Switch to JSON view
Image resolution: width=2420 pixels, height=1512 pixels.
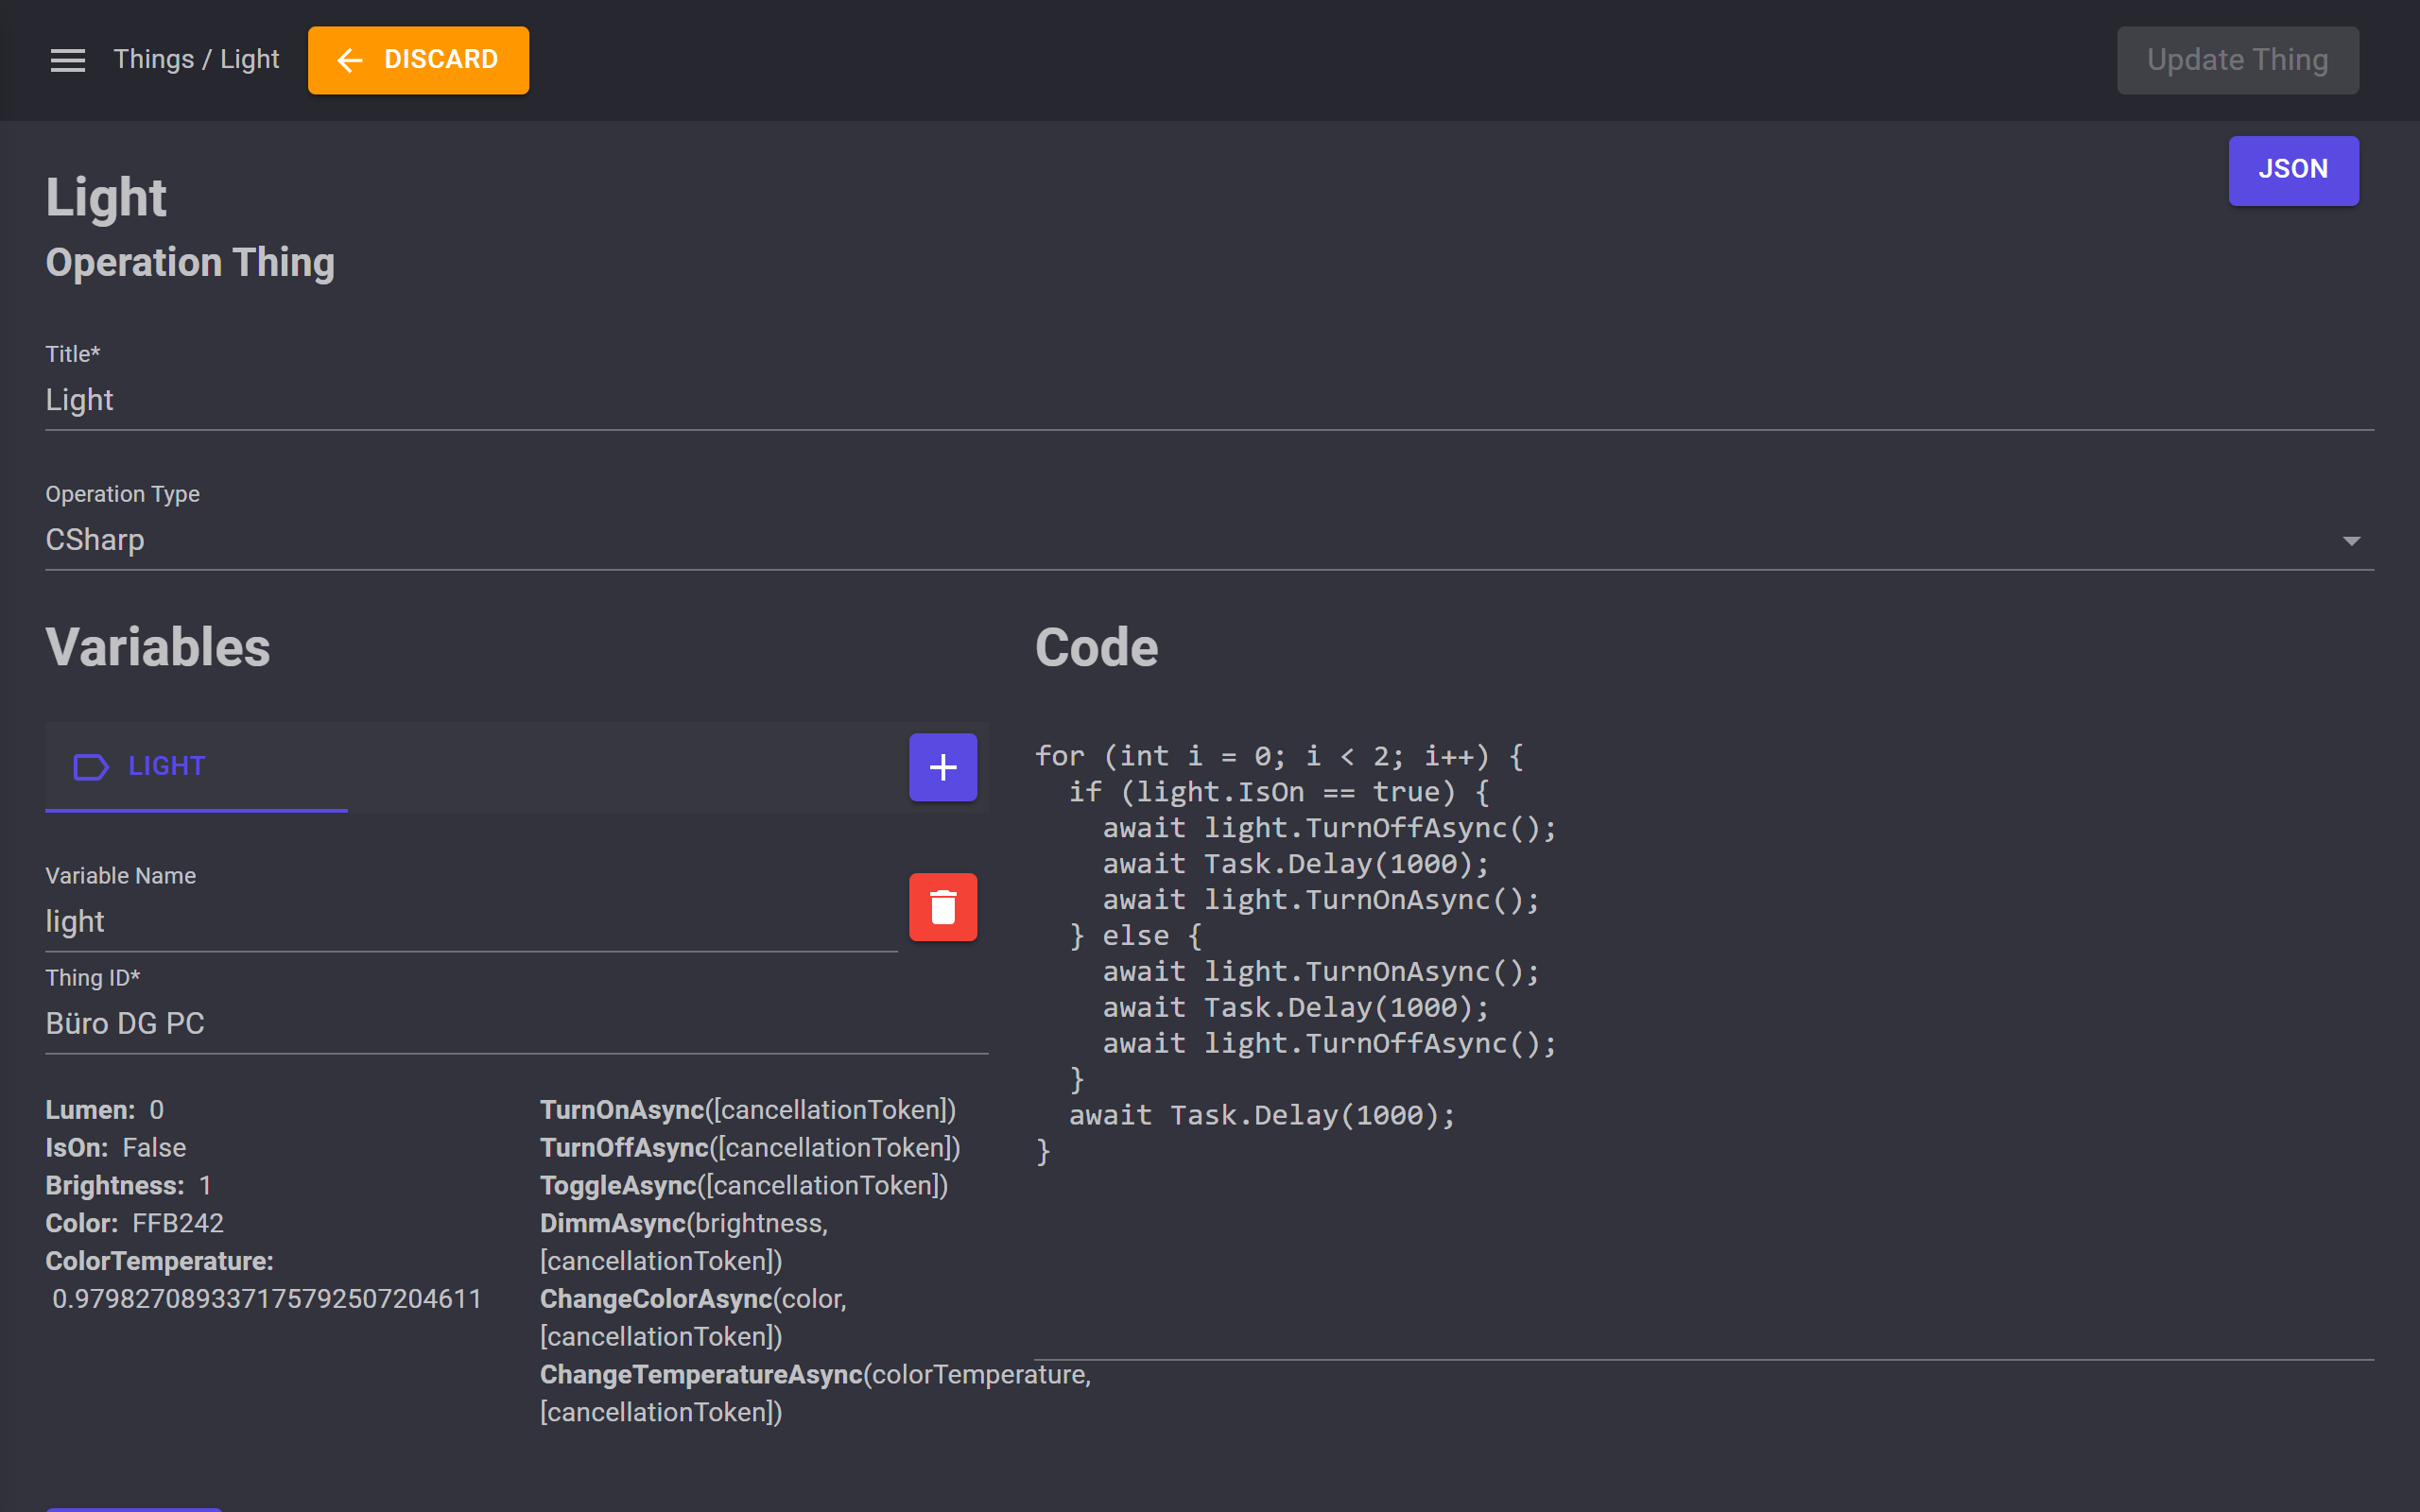click(x=2293, y=170)
